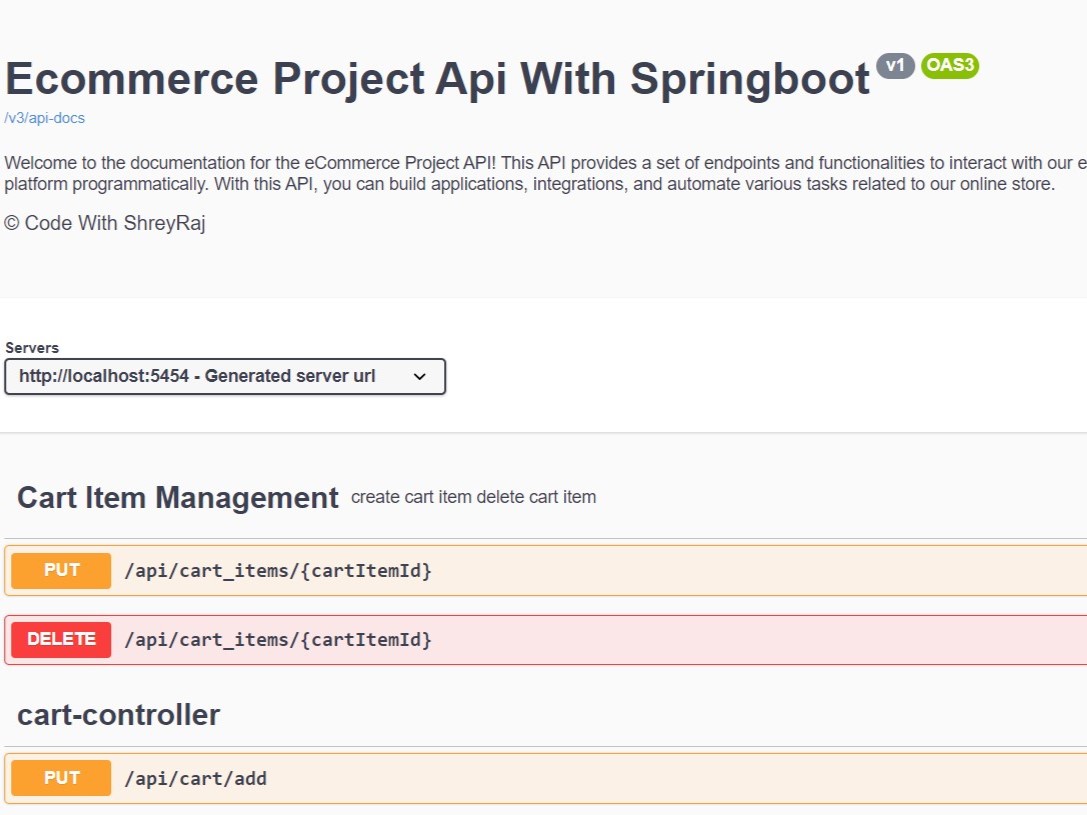This screenshot has height=815, width=1087.
Task: Click the v1 version badge
Action: (x=895, y=66)
